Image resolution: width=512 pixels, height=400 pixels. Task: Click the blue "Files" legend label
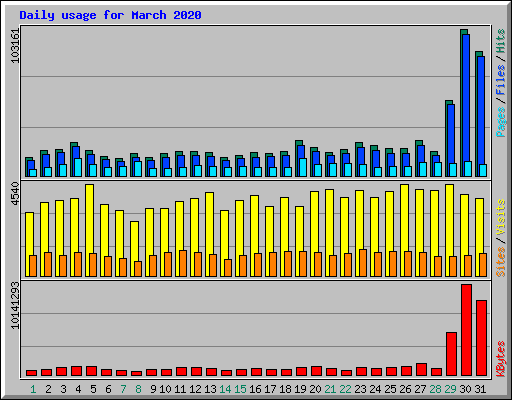tap(500, 80)
